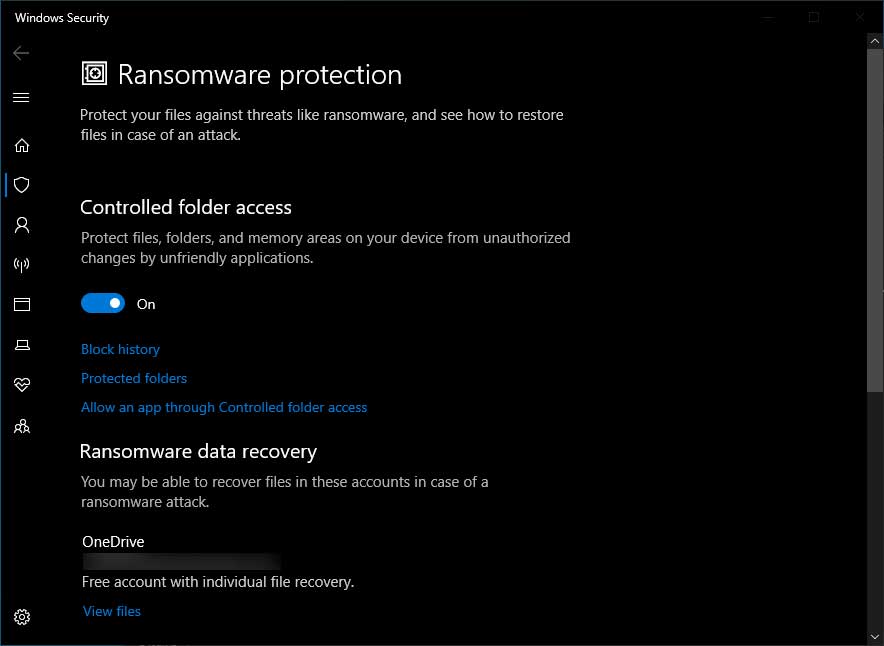
Task: Open Firewall & network protection
Action: tap(21, 265)
